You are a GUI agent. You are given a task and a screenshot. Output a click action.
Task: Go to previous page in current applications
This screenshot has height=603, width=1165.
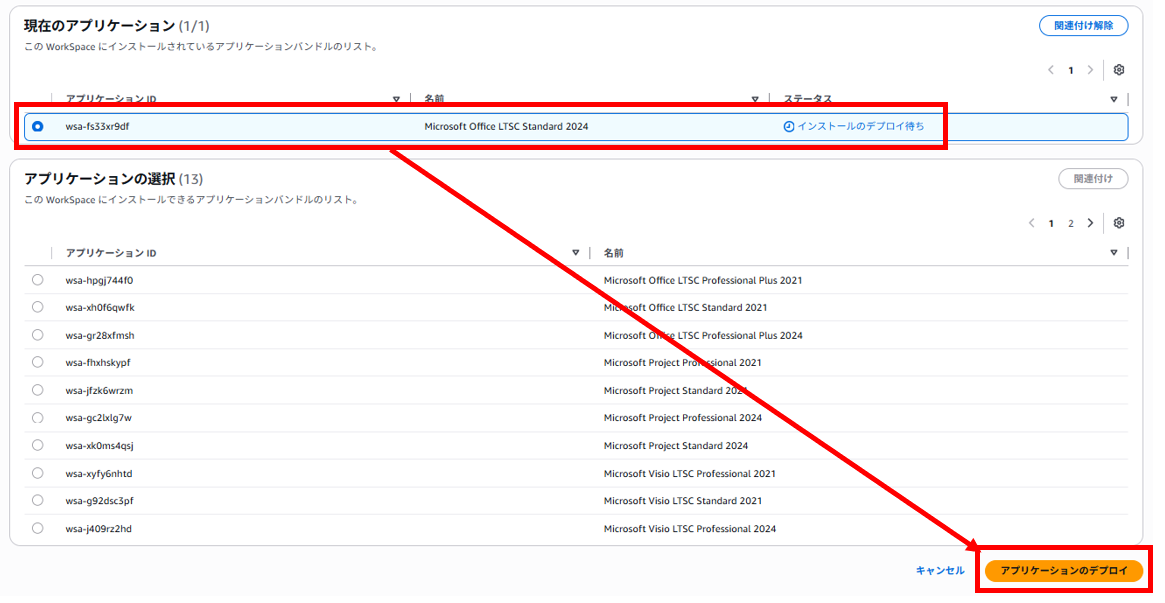pos(1051,70)
